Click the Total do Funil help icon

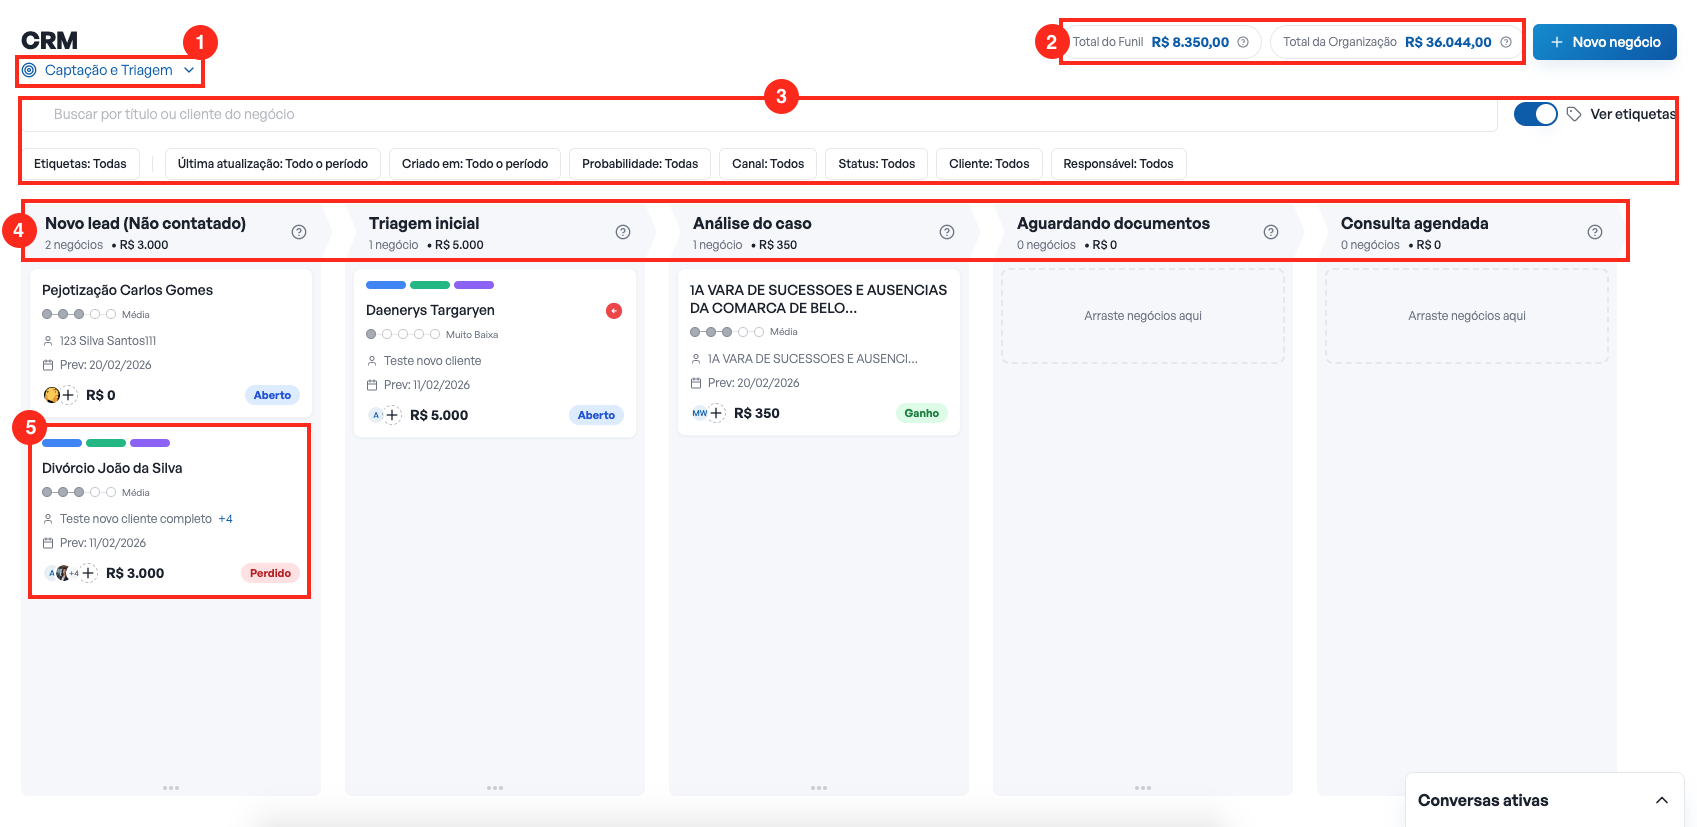pyautogui.click(x=1243, y=42)
